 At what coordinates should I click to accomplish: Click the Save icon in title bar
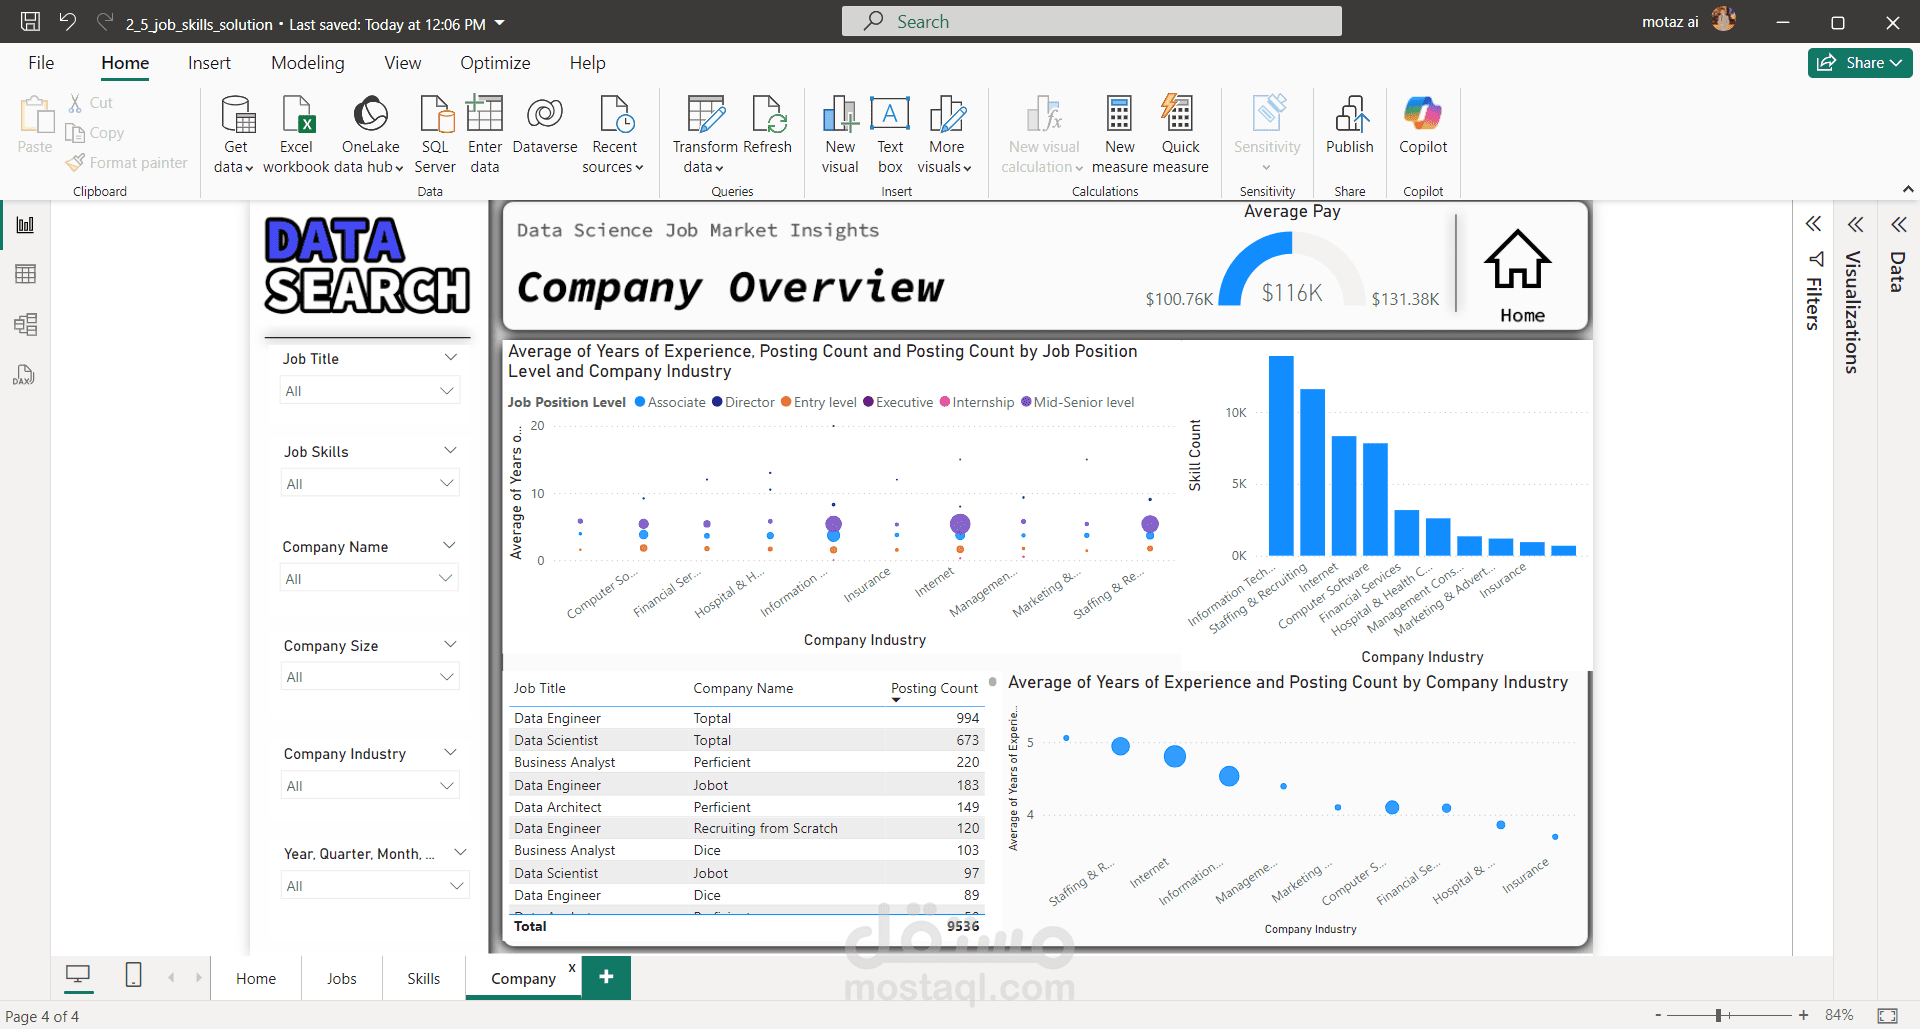[x=31, y=22]
